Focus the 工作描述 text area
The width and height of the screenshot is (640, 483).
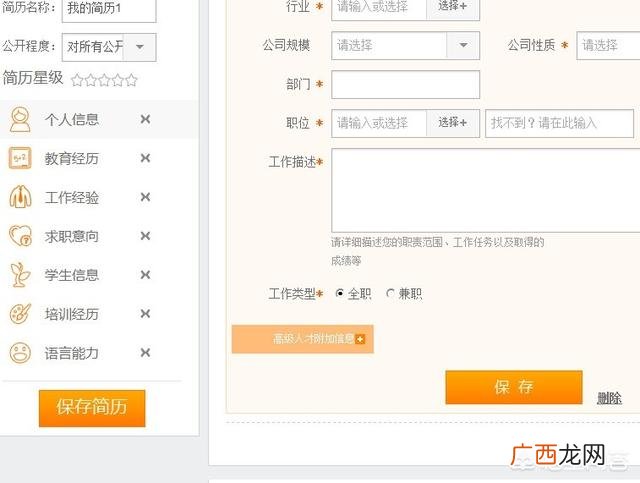(486, 191)
